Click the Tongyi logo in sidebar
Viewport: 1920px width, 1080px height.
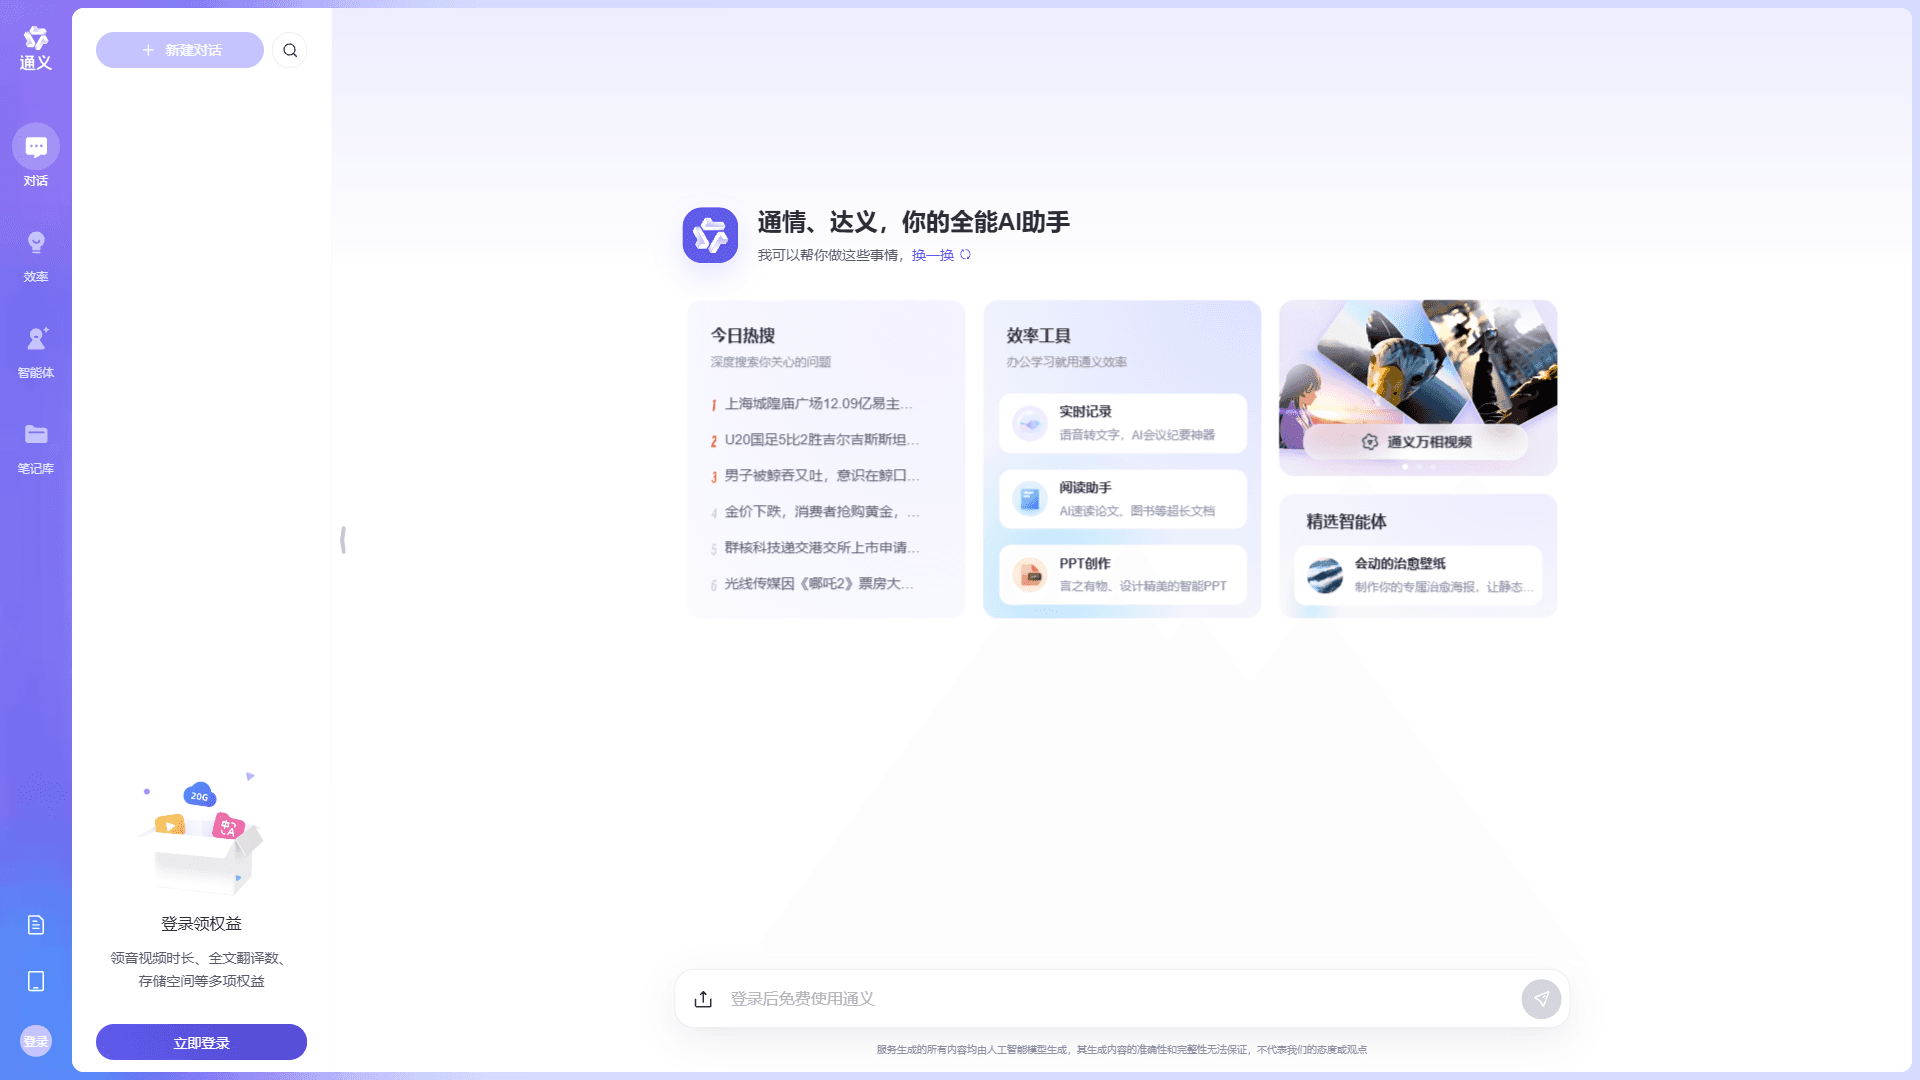click(x=36, y=48)
